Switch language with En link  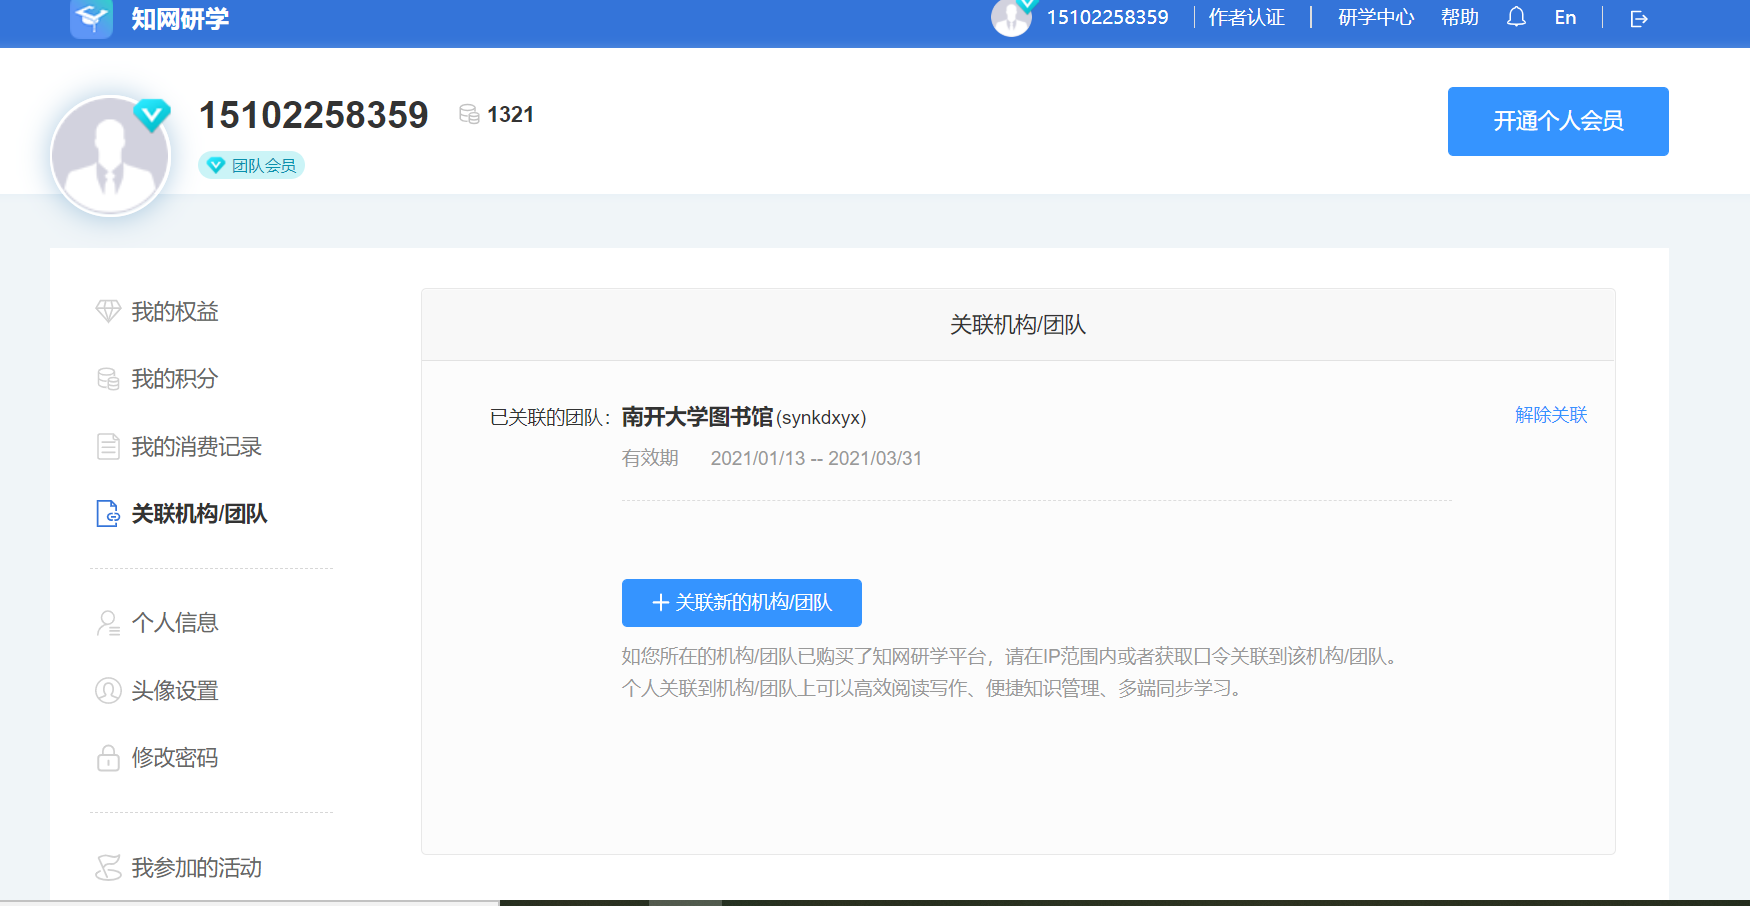1565,17
